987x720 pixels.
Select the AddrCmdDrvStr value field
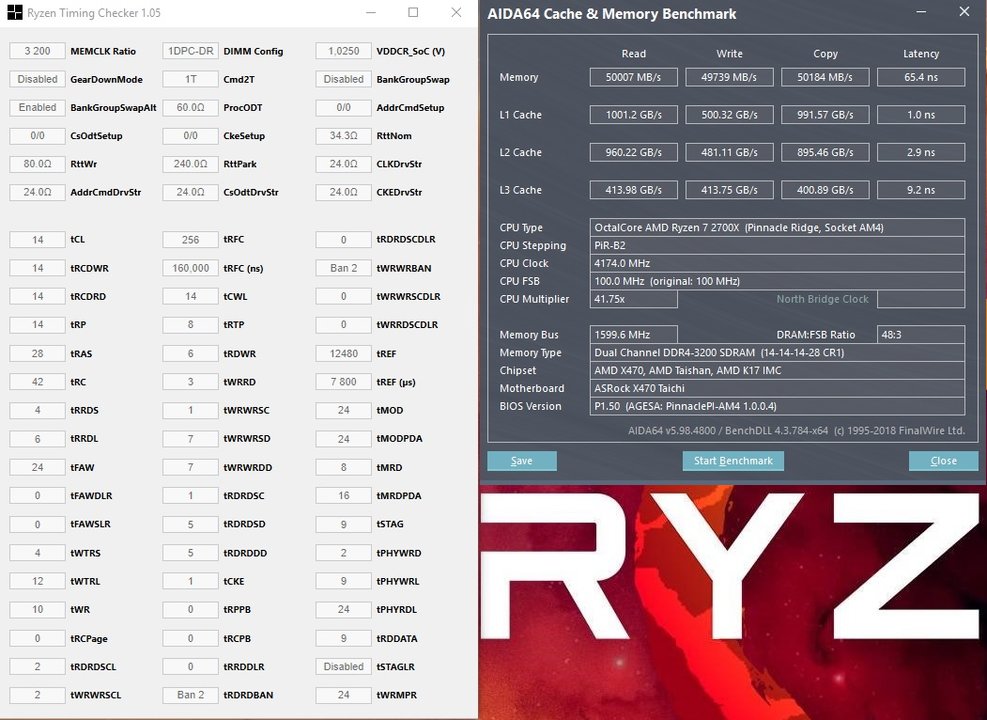pyautogui.click(x=37, y=193)
